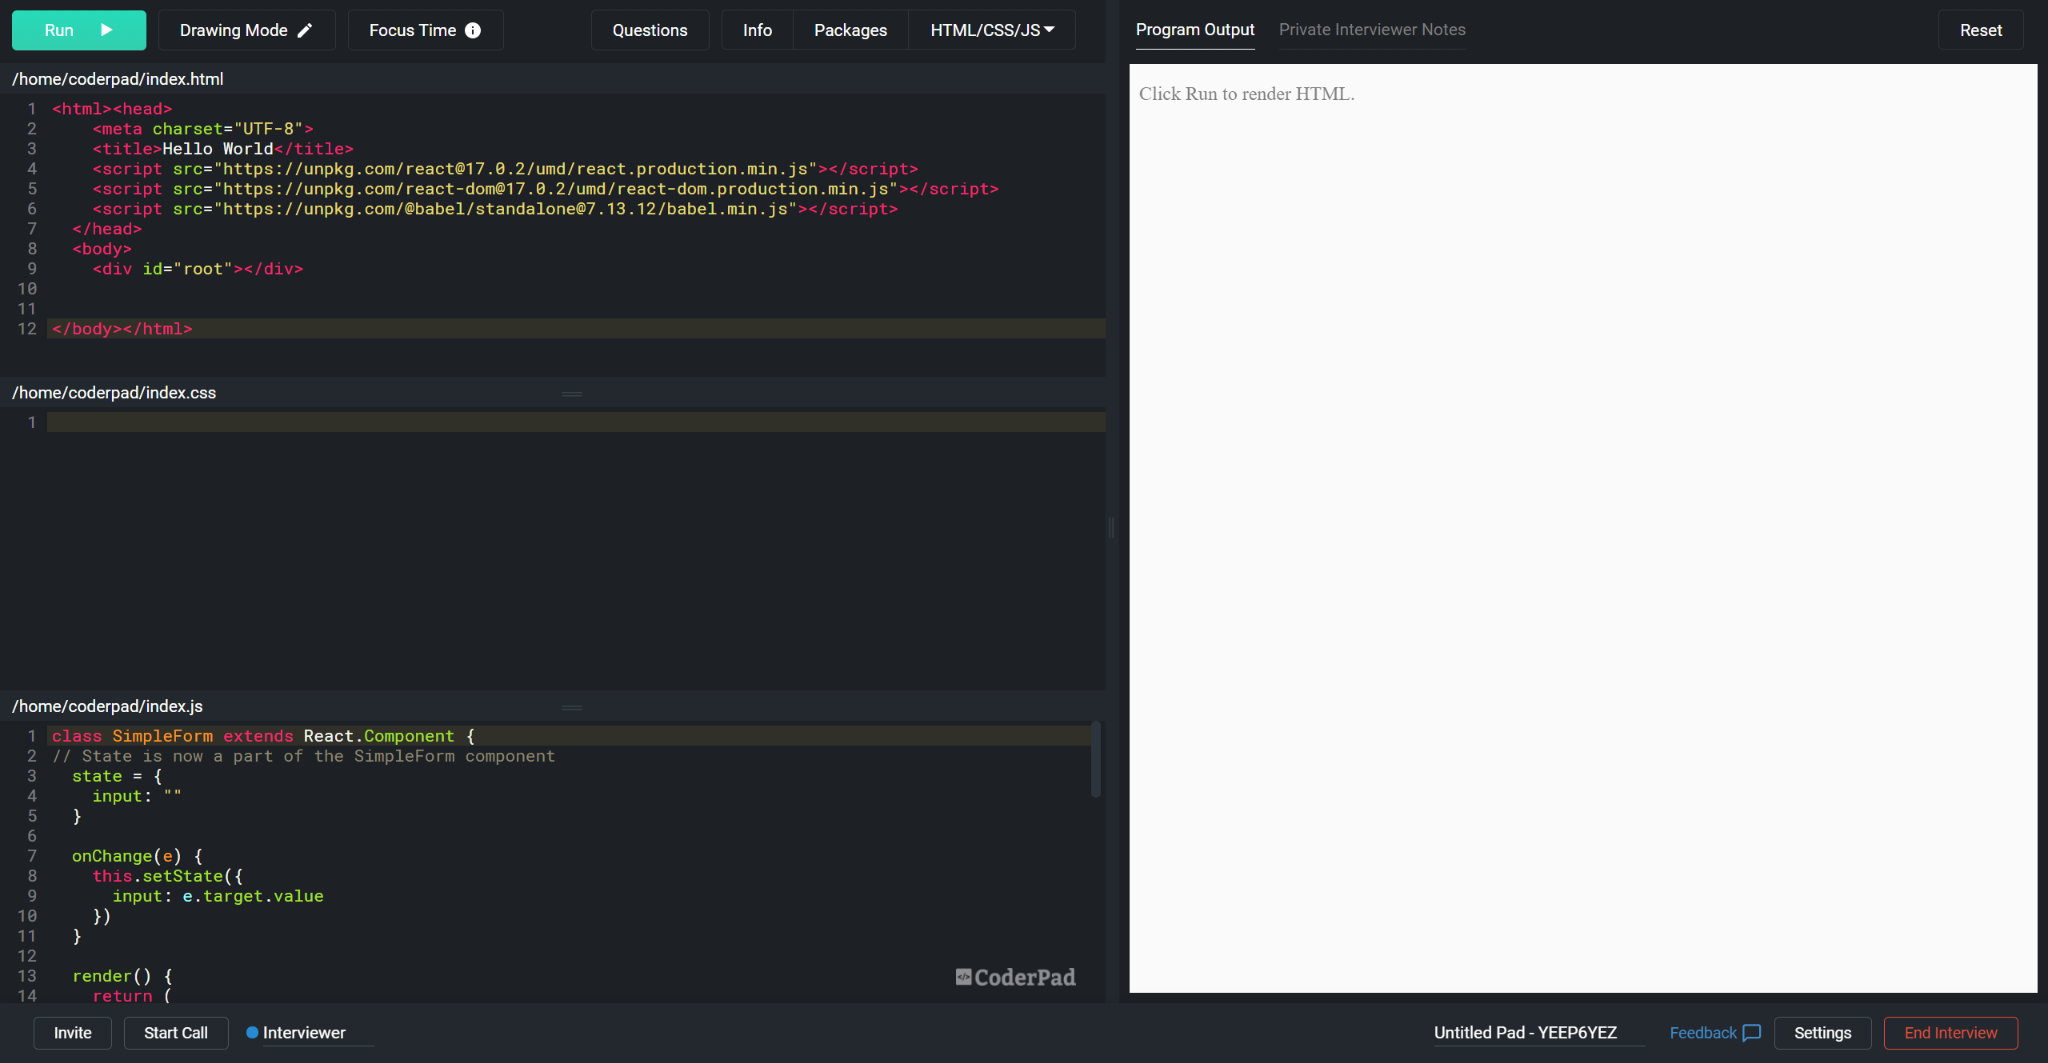
Task: Click the this.setState({ line
Action: (x=168, y=876)
